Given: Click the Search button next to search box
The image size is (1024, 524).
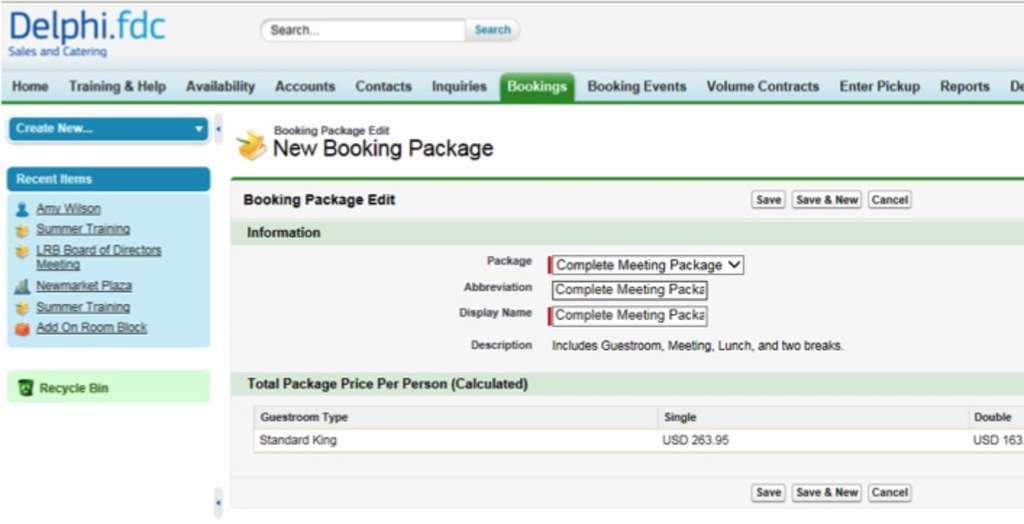Looking at the screenshot, I should pyautogui.click(x=492, y=30).
